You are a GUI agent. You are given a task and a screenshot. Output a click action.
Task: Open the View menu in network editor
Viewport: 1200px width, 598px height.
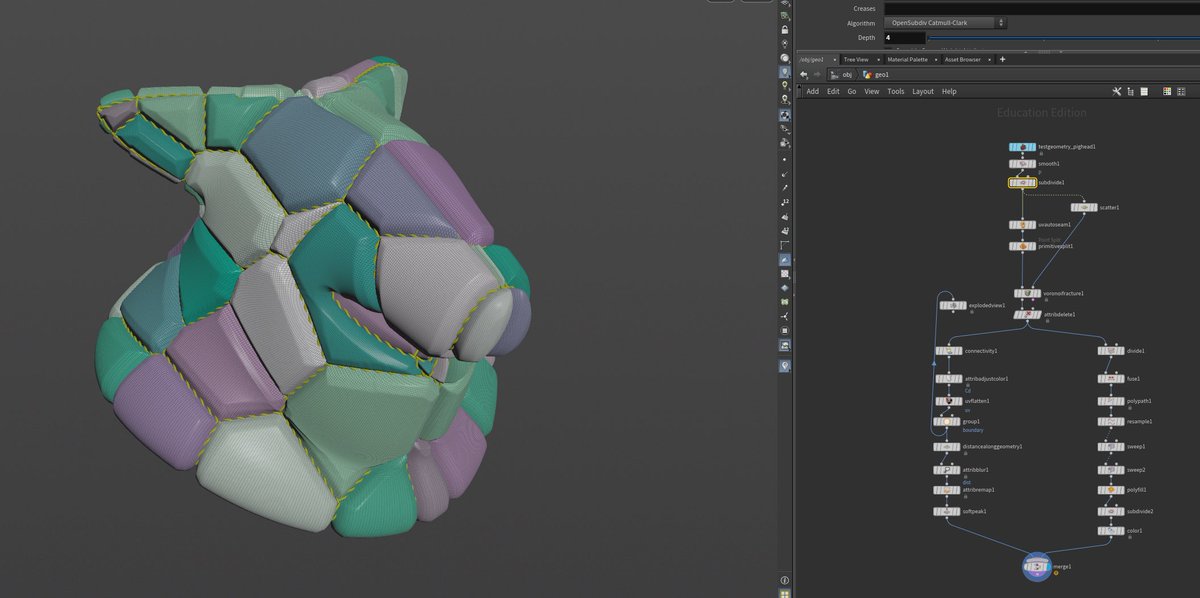tap(872, 91)
